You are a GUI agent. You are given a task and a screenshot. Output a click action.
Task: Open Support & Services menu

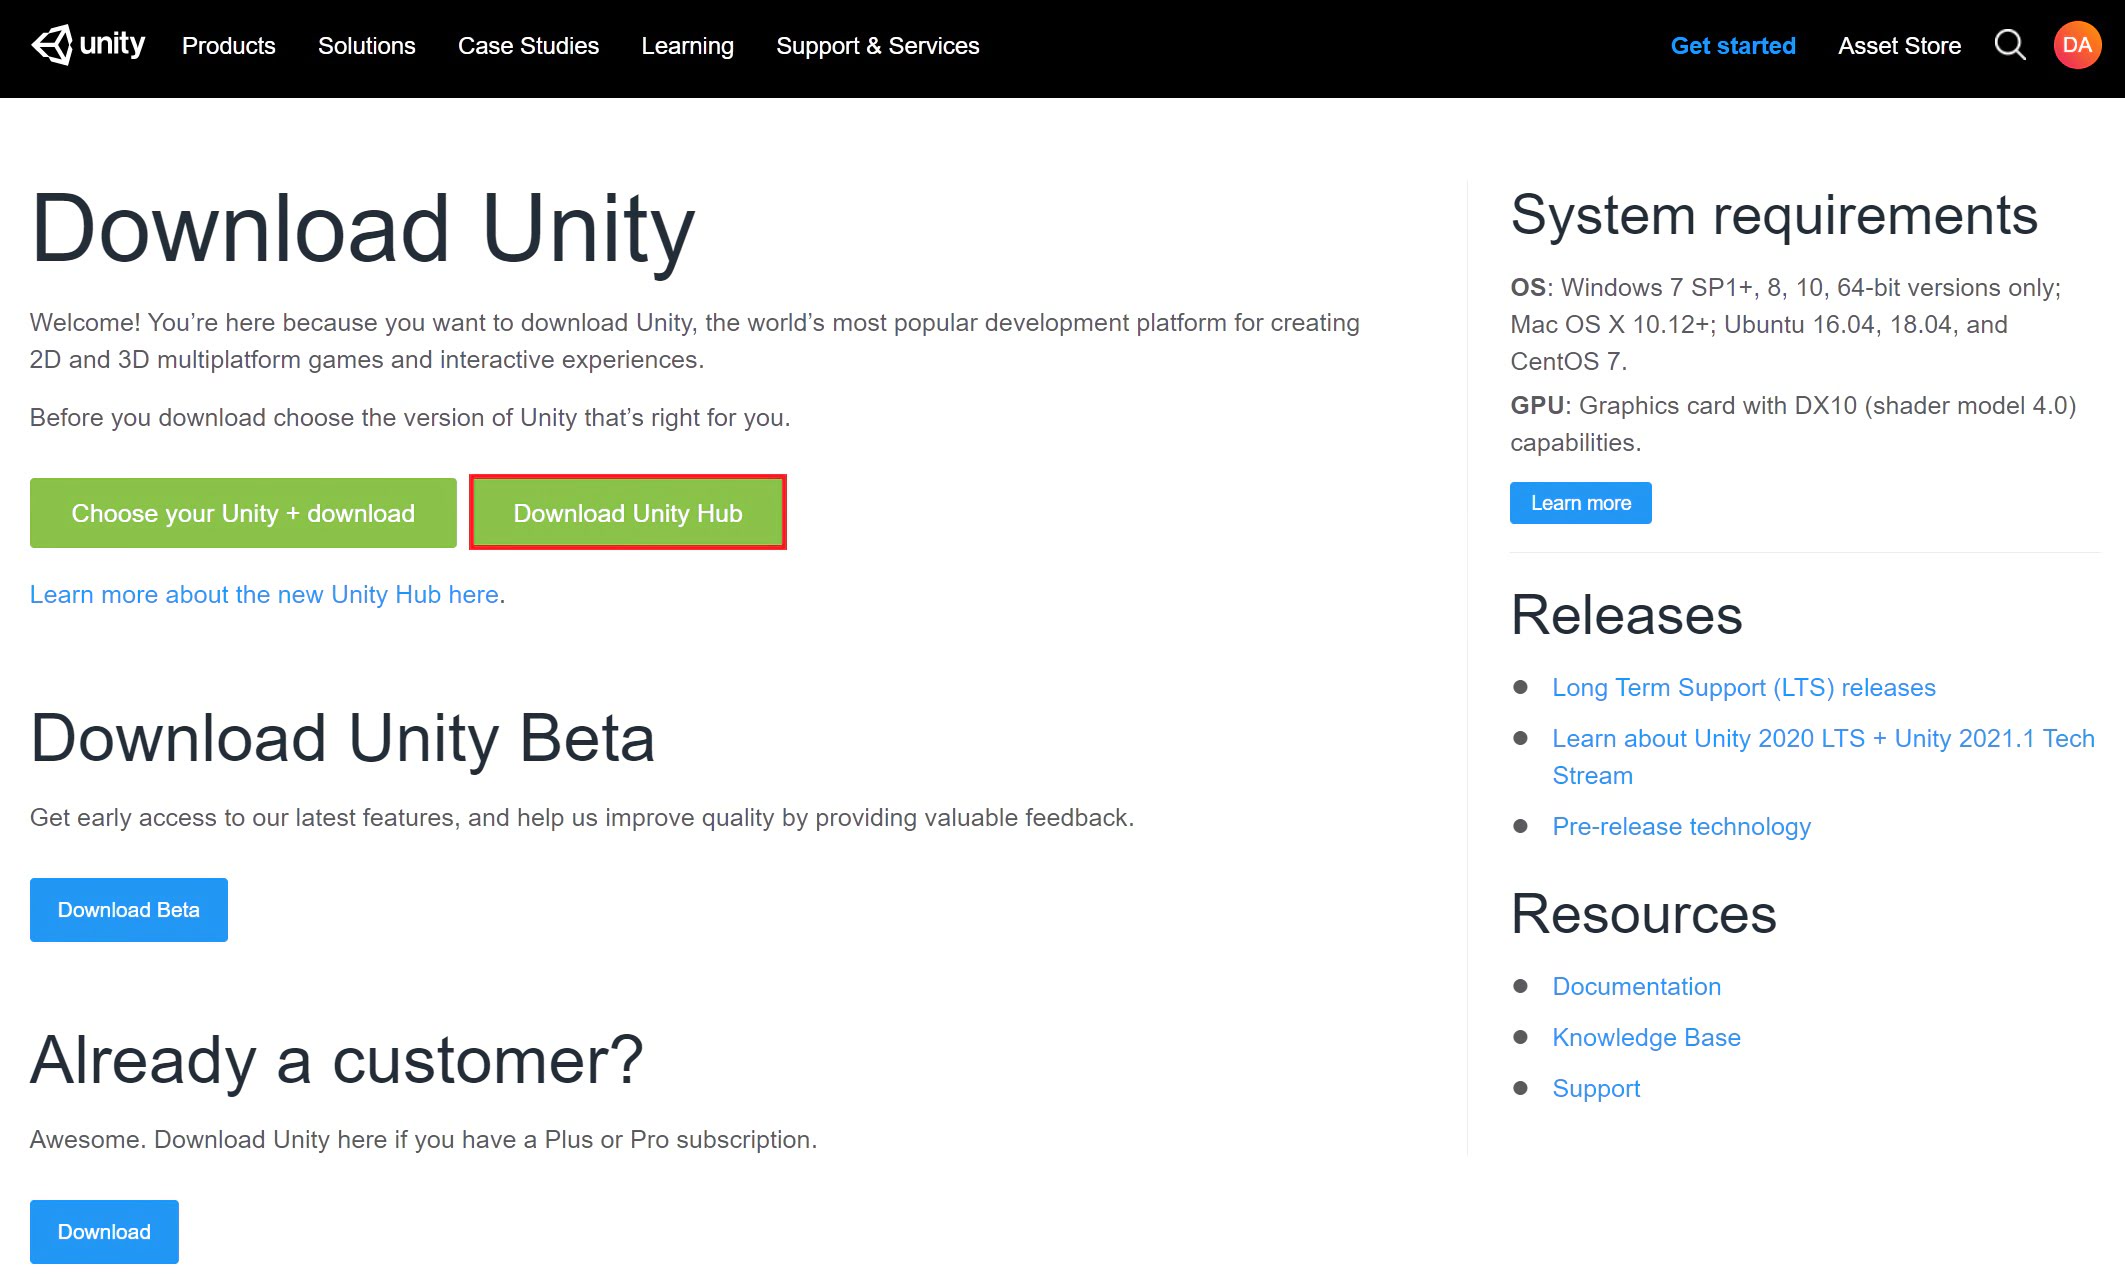877,46
